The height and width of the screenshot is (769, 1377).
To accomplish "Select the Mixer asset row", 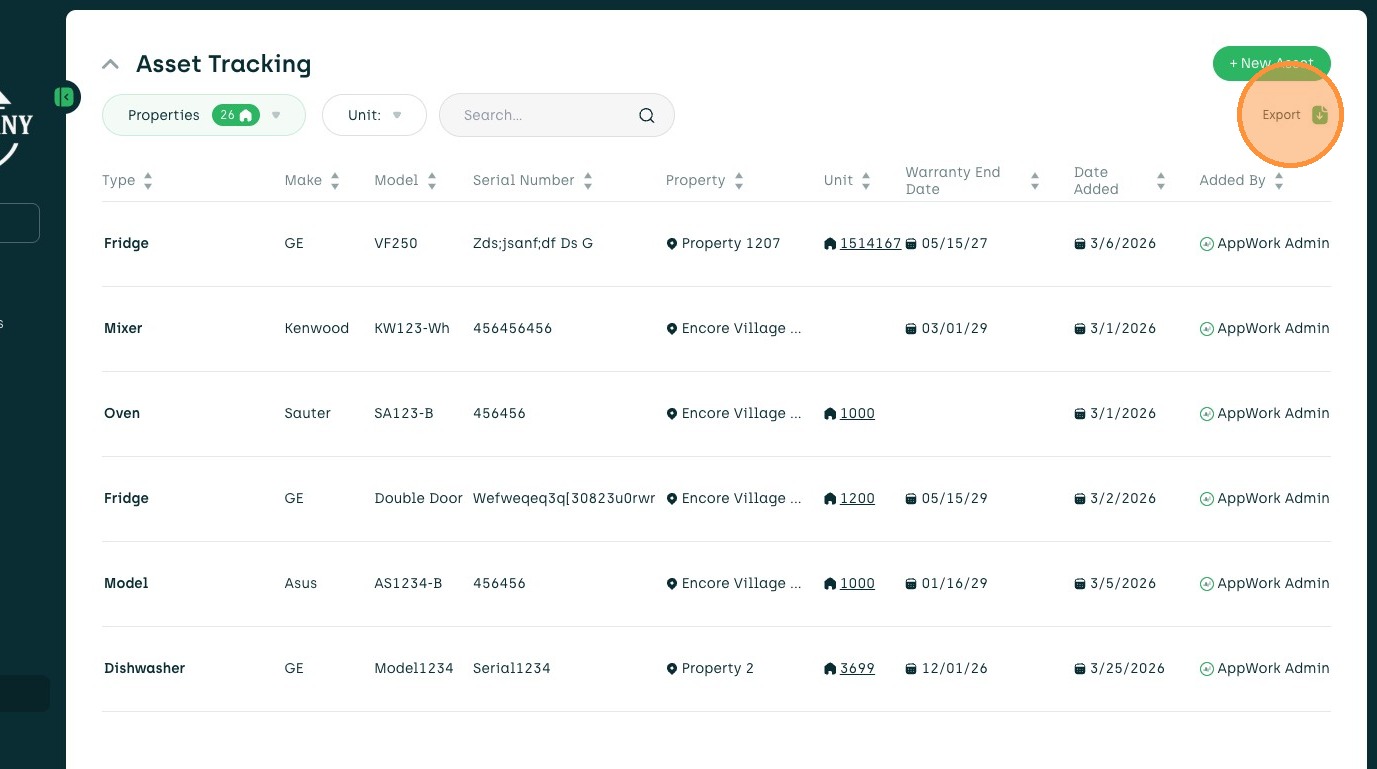I will pyautogui.click(x=123, y=328).
